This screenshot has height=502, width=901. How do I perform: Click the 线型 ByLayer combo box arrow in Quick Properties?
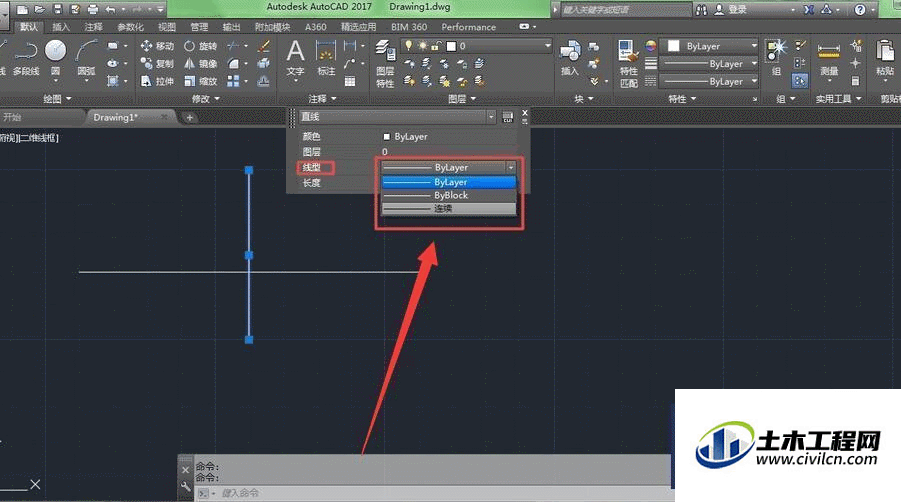[510, 167]
